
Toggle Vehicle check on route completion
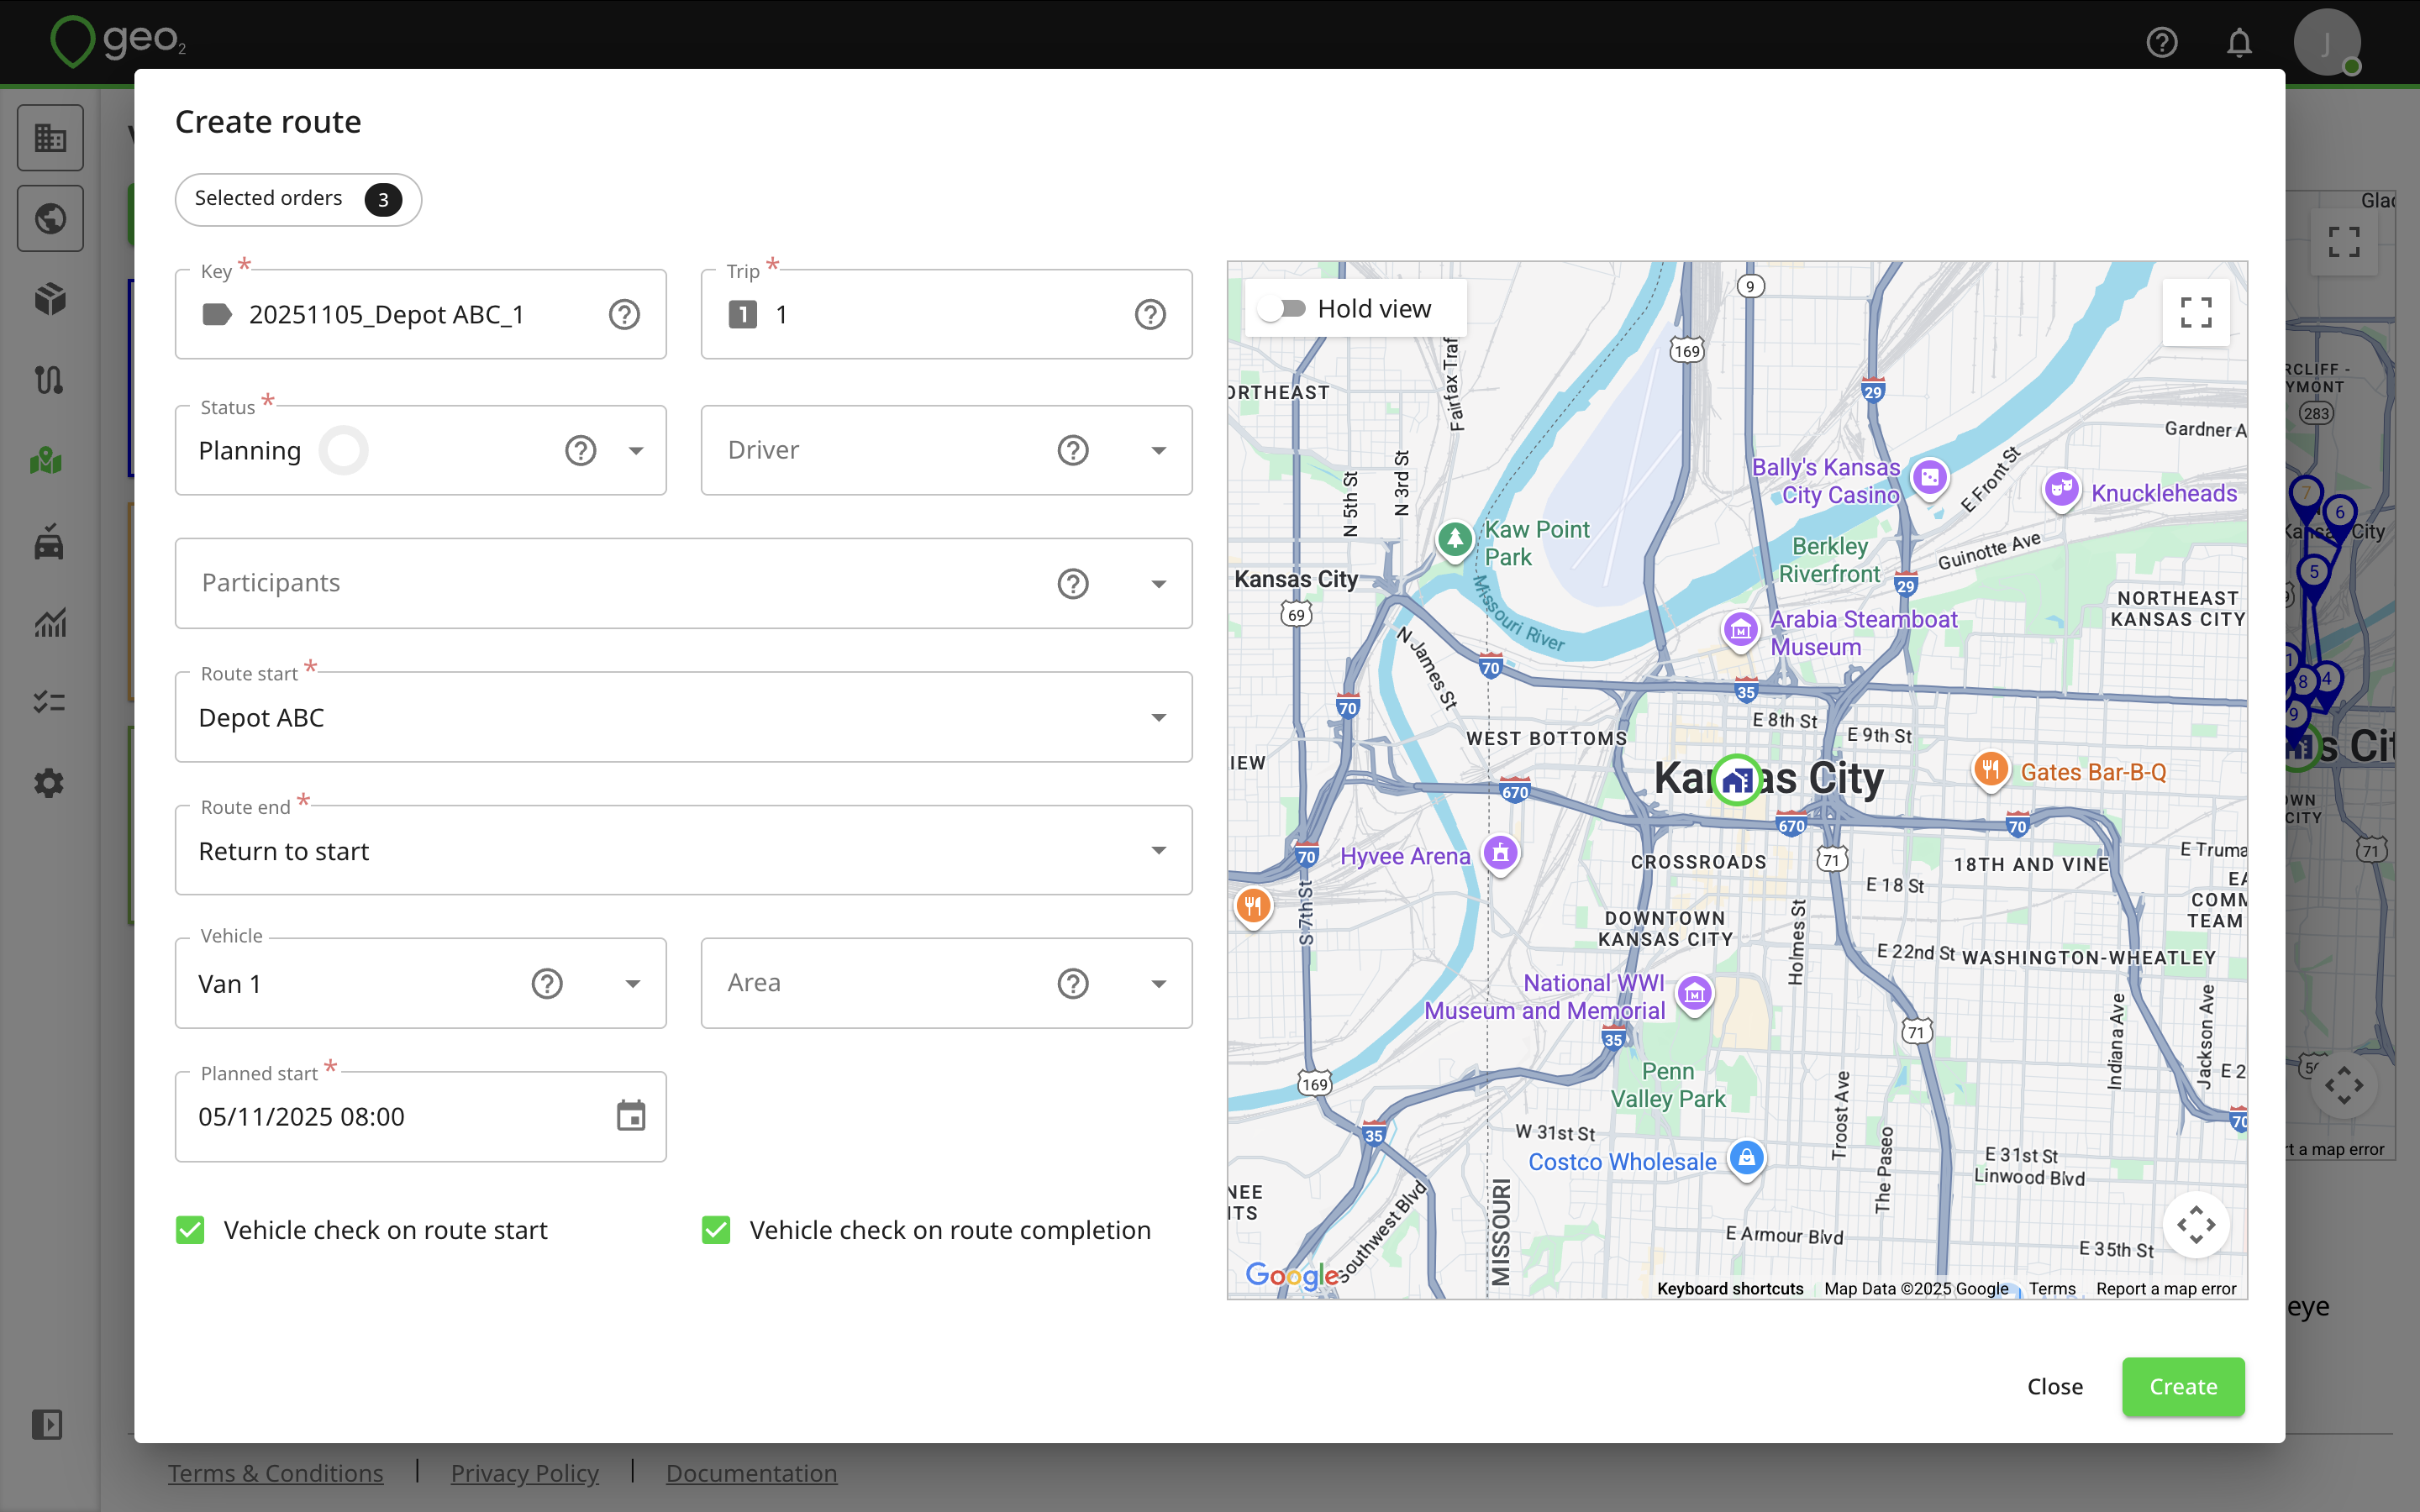point(716,1230)
